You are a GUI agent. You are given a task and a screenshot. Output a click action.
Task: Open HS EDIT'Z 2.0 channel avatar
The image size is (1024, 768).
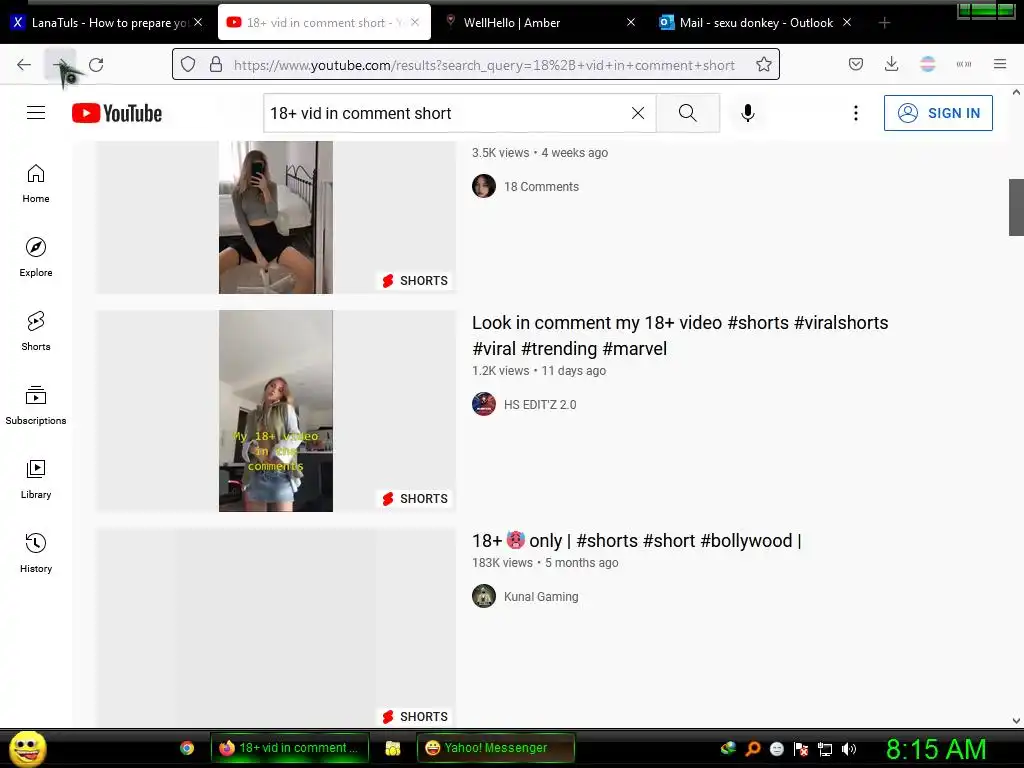pyautogui.click(x=484, y=404)
